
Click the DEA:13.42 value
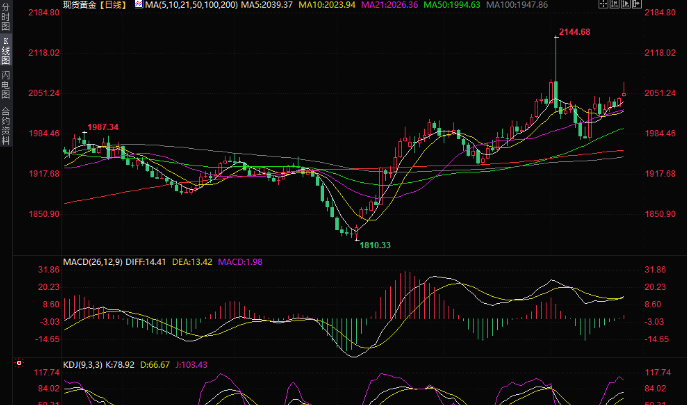(192, 262)
